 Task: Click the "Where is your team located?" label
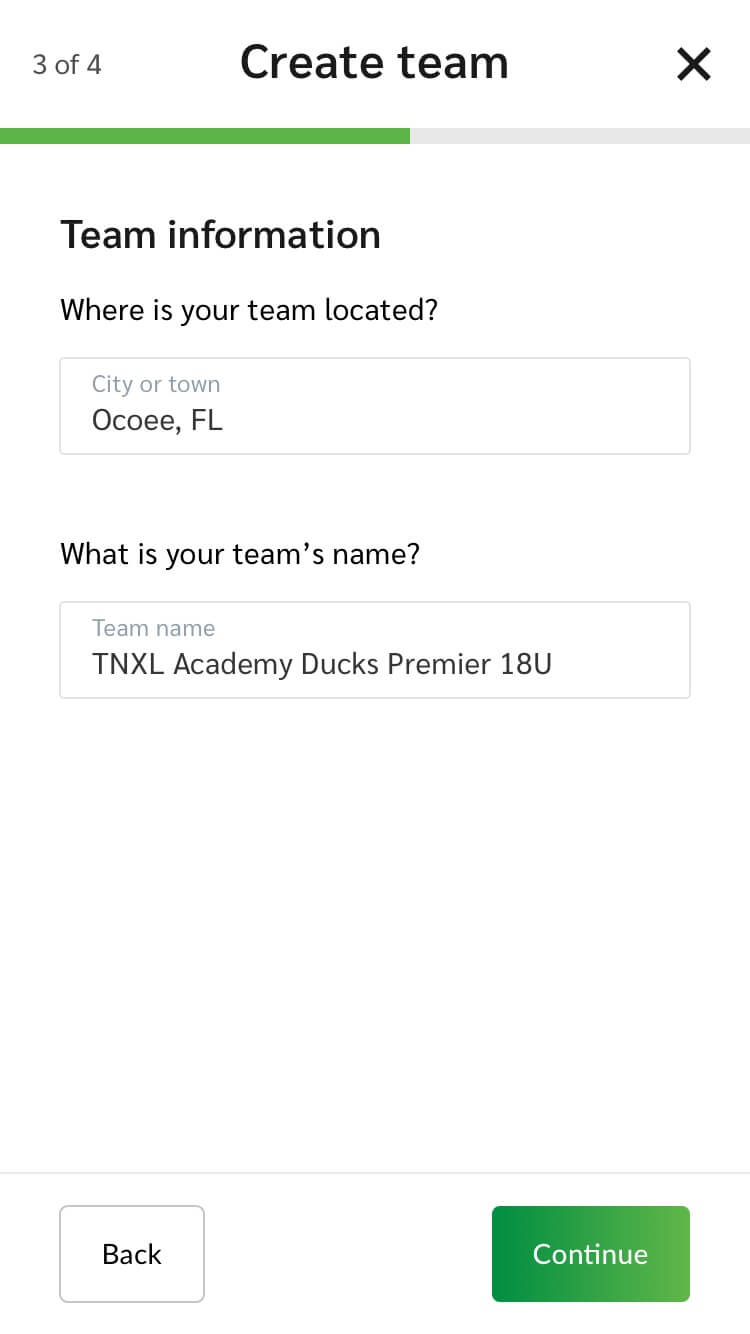pos(249,310)
